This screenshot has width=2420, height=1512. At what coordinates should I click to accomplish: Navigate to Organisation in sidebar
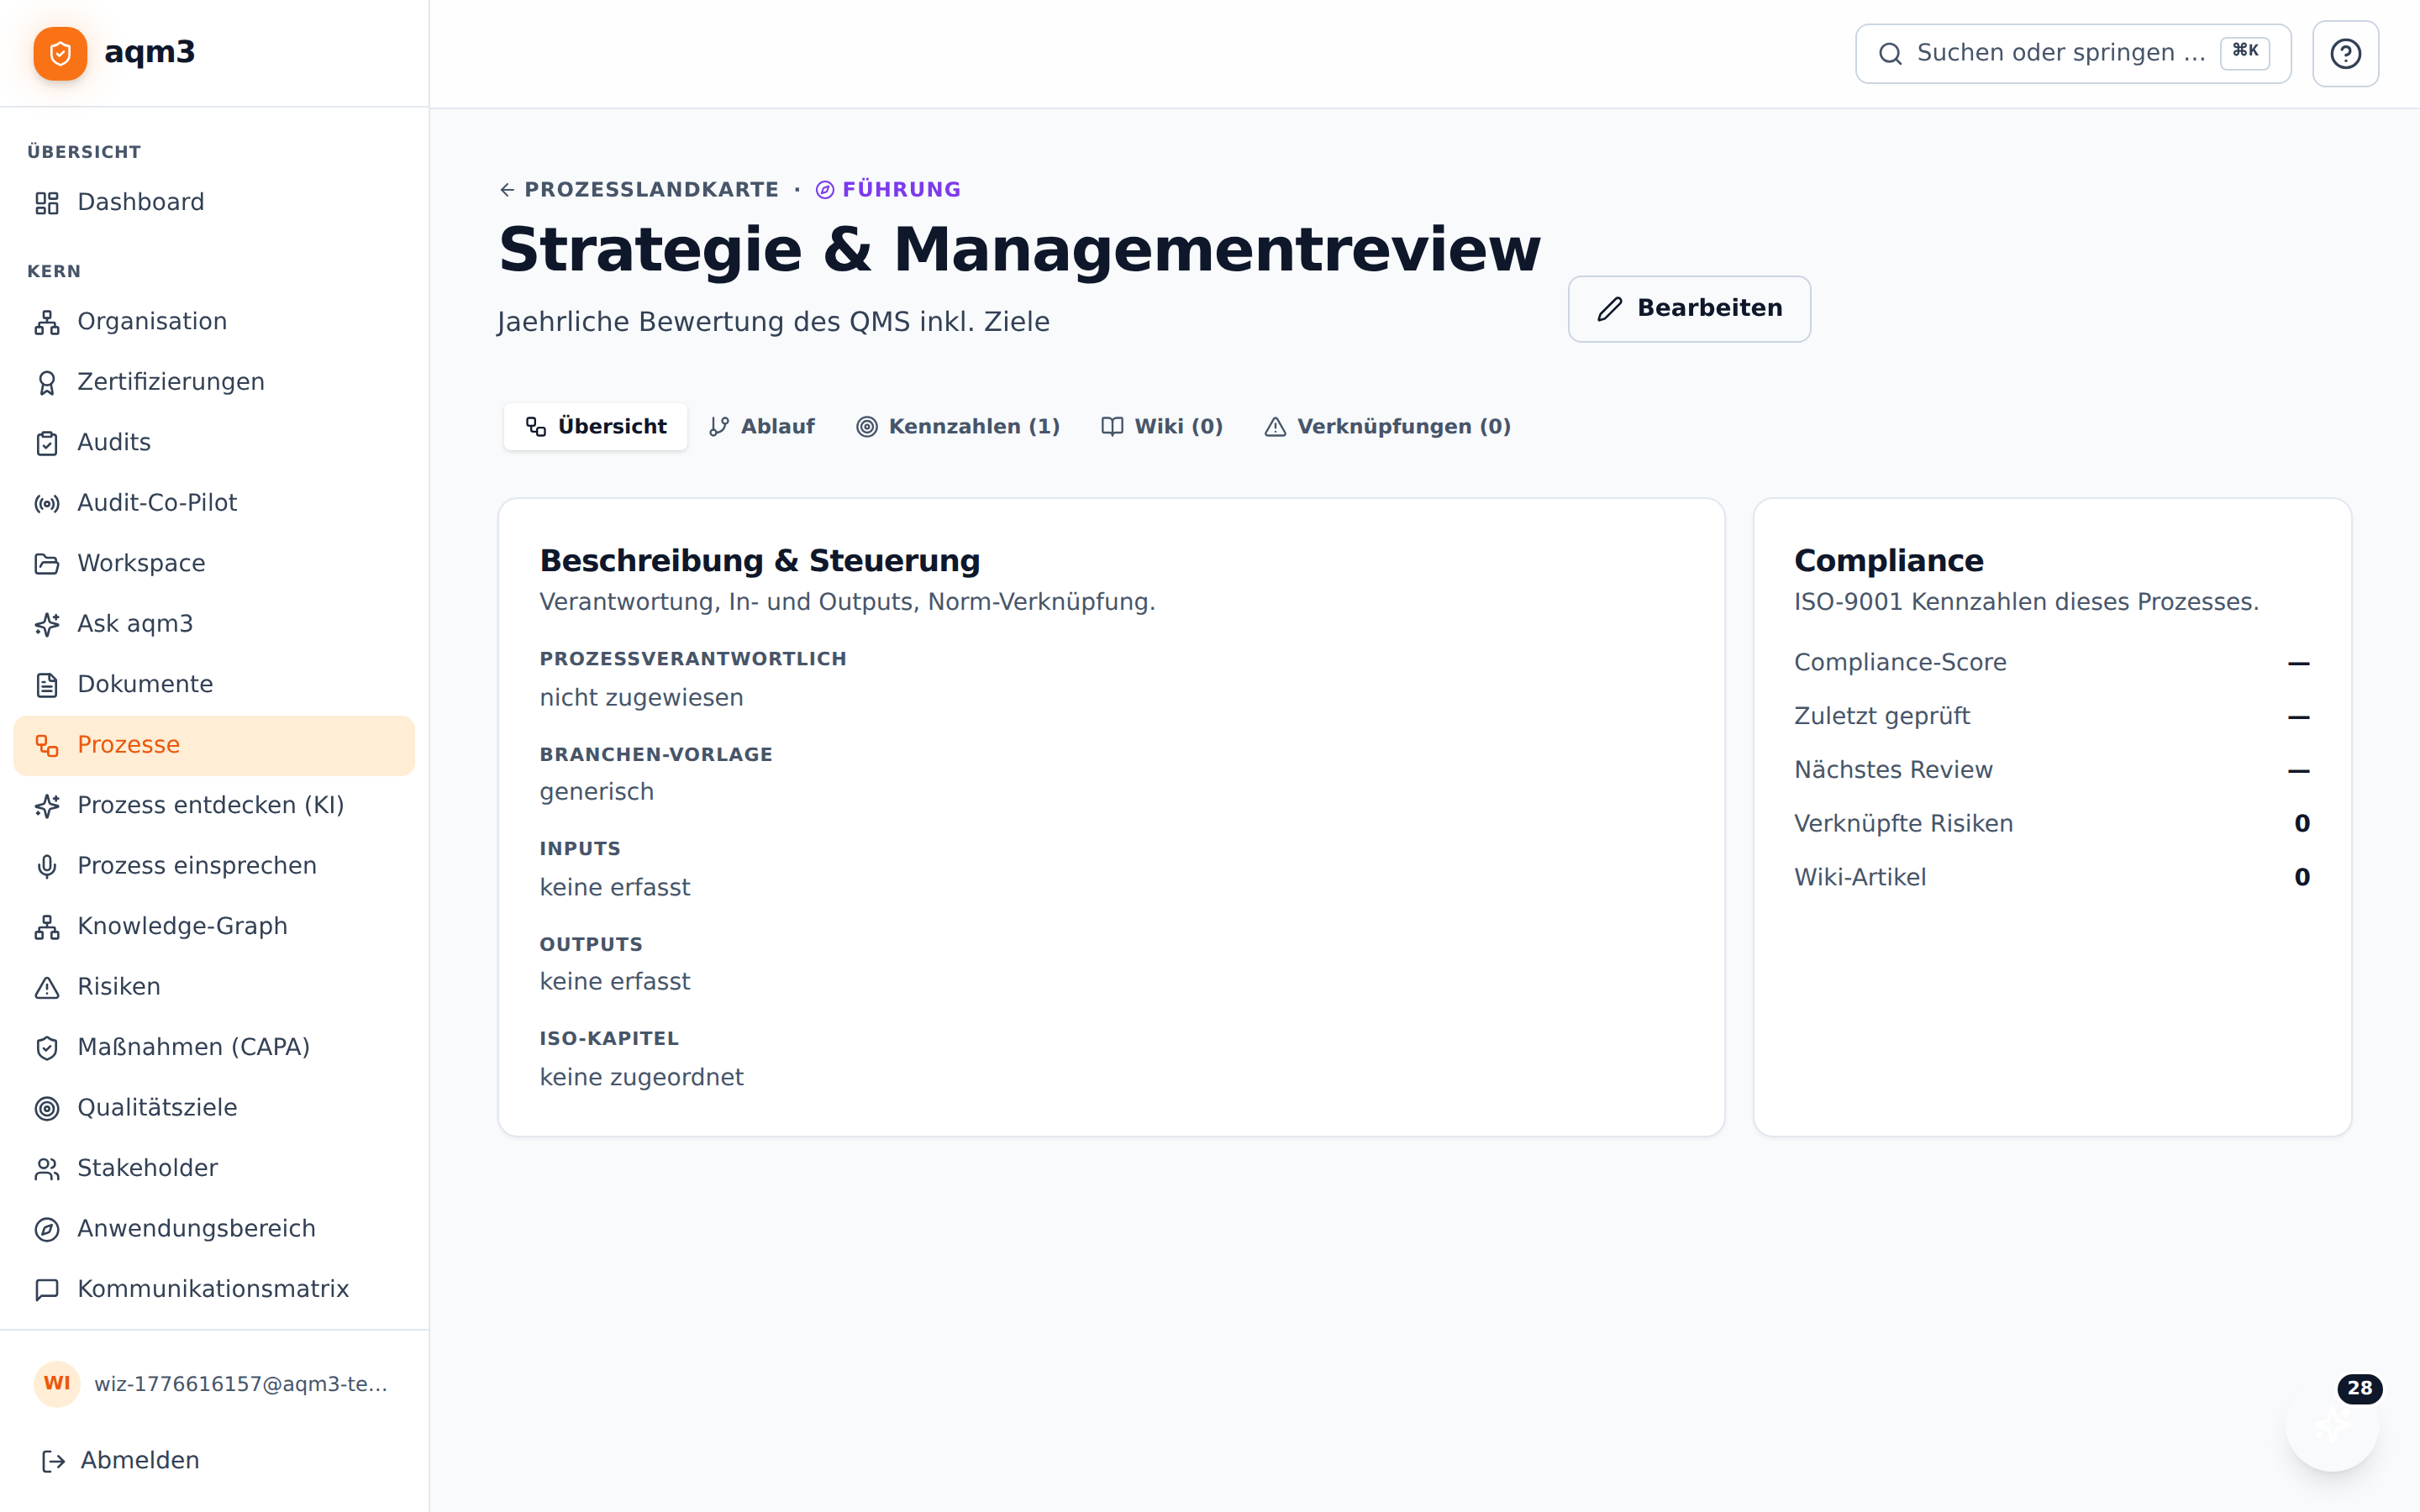[x=214, y=322]
